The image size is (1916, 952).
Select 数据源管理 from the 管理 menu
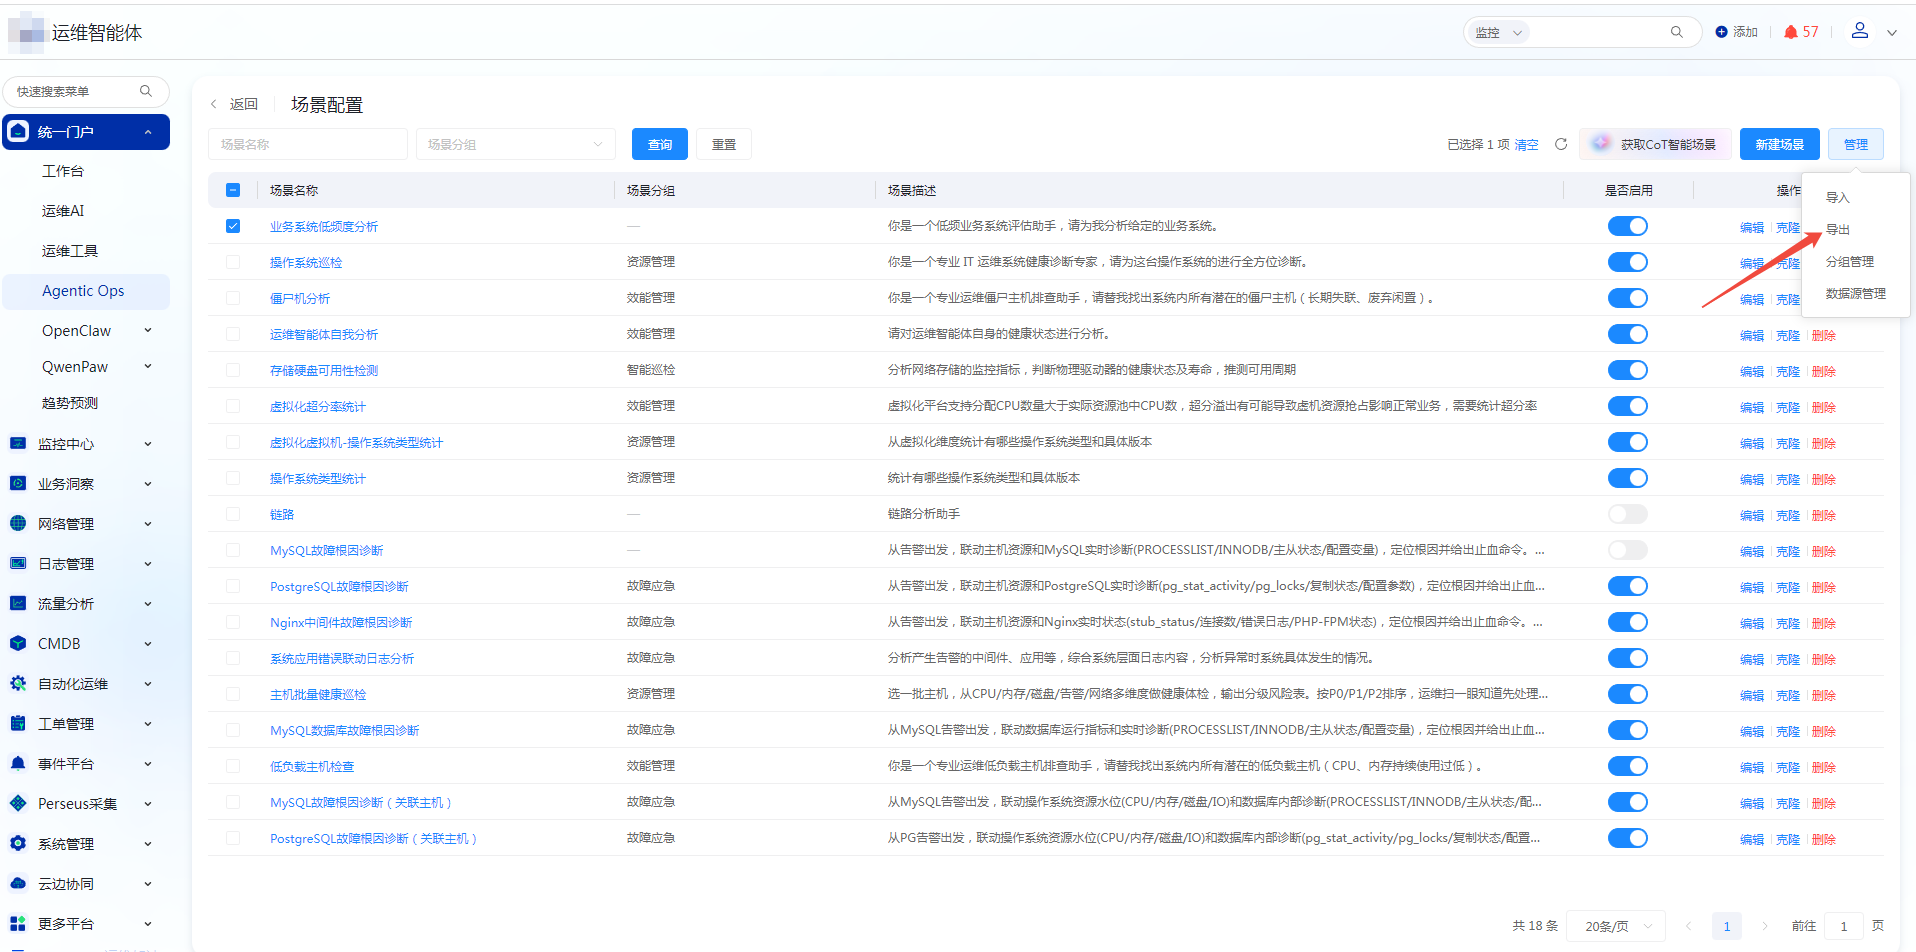1856,294
